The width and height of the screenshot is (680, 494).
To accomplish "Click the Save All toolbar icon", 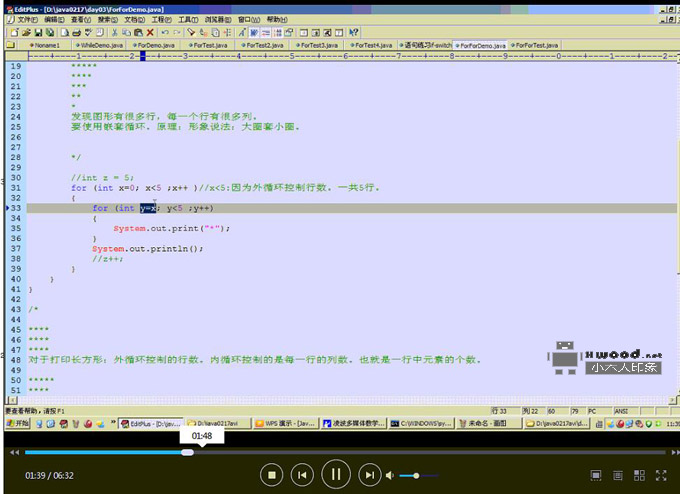I will click(50, 33).
